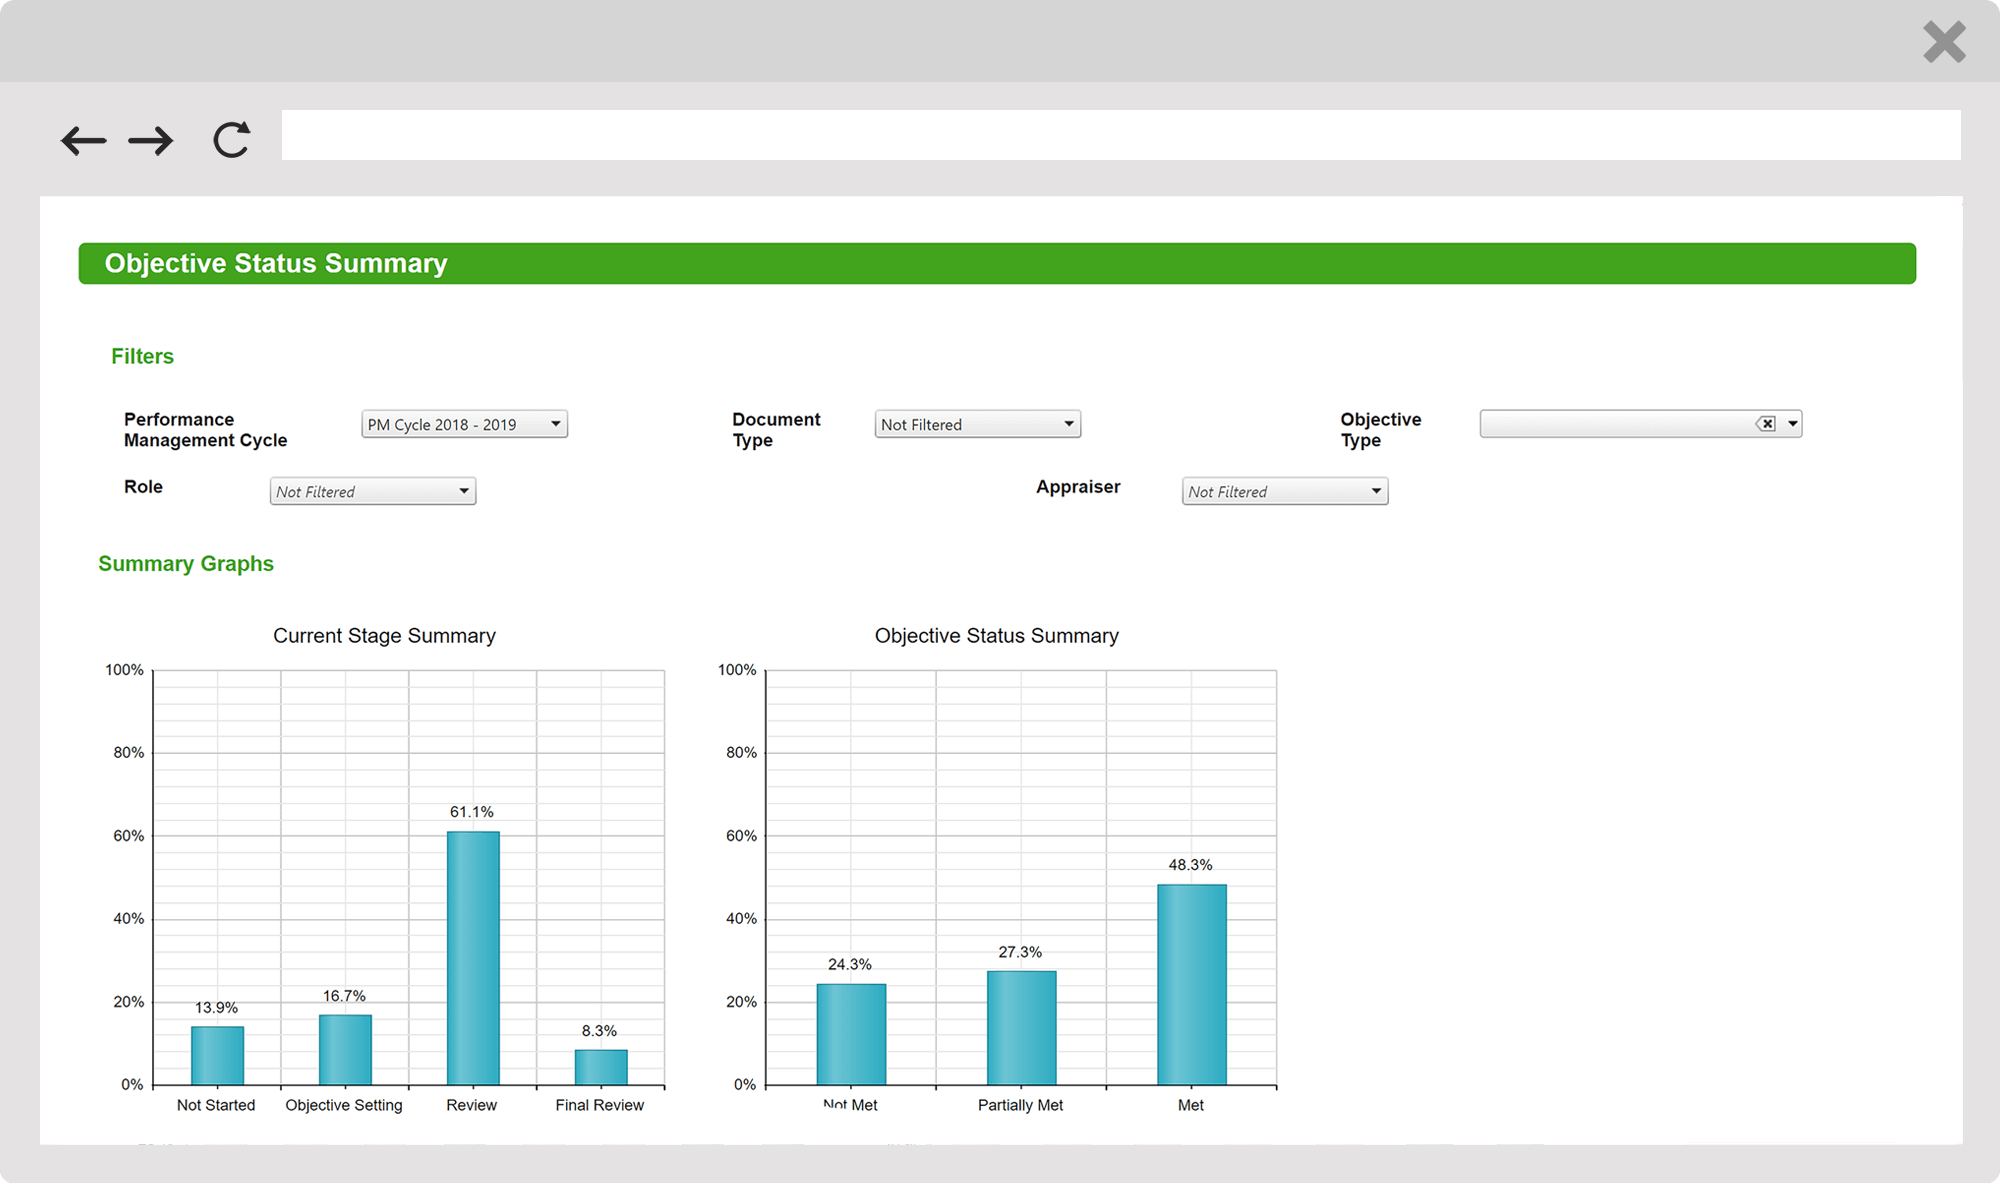Click the Not Started bar
The image size is (2000, 1183).
click(217, 1055)
